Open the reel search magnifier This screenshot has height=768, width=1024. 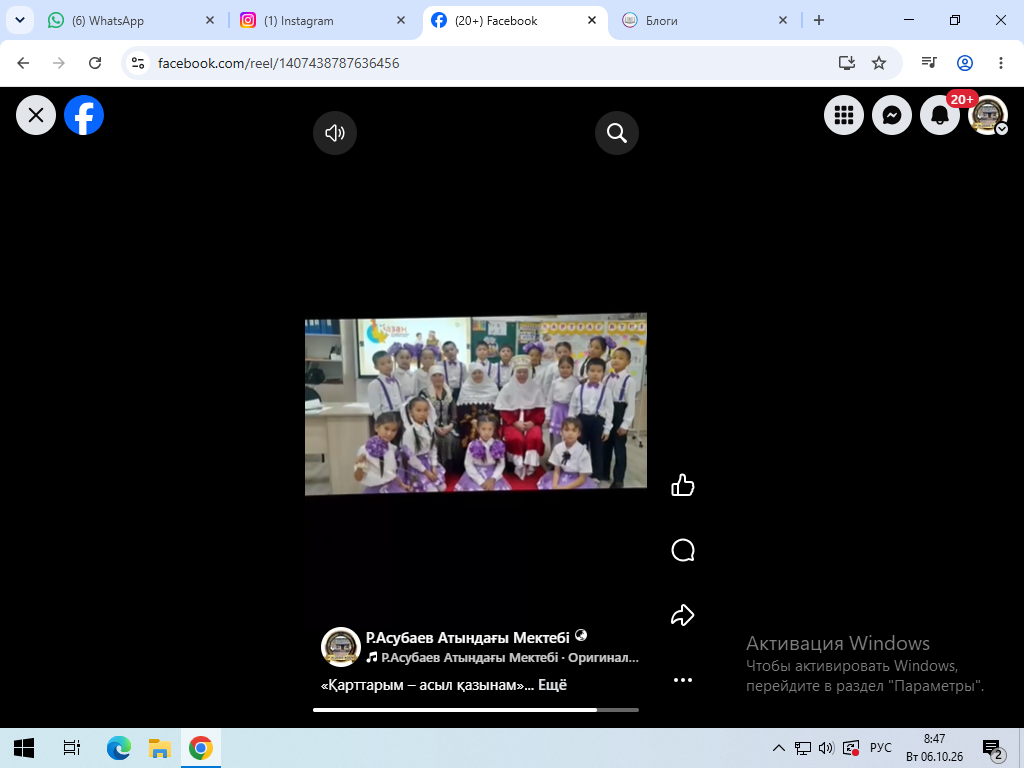coord(616,133)
